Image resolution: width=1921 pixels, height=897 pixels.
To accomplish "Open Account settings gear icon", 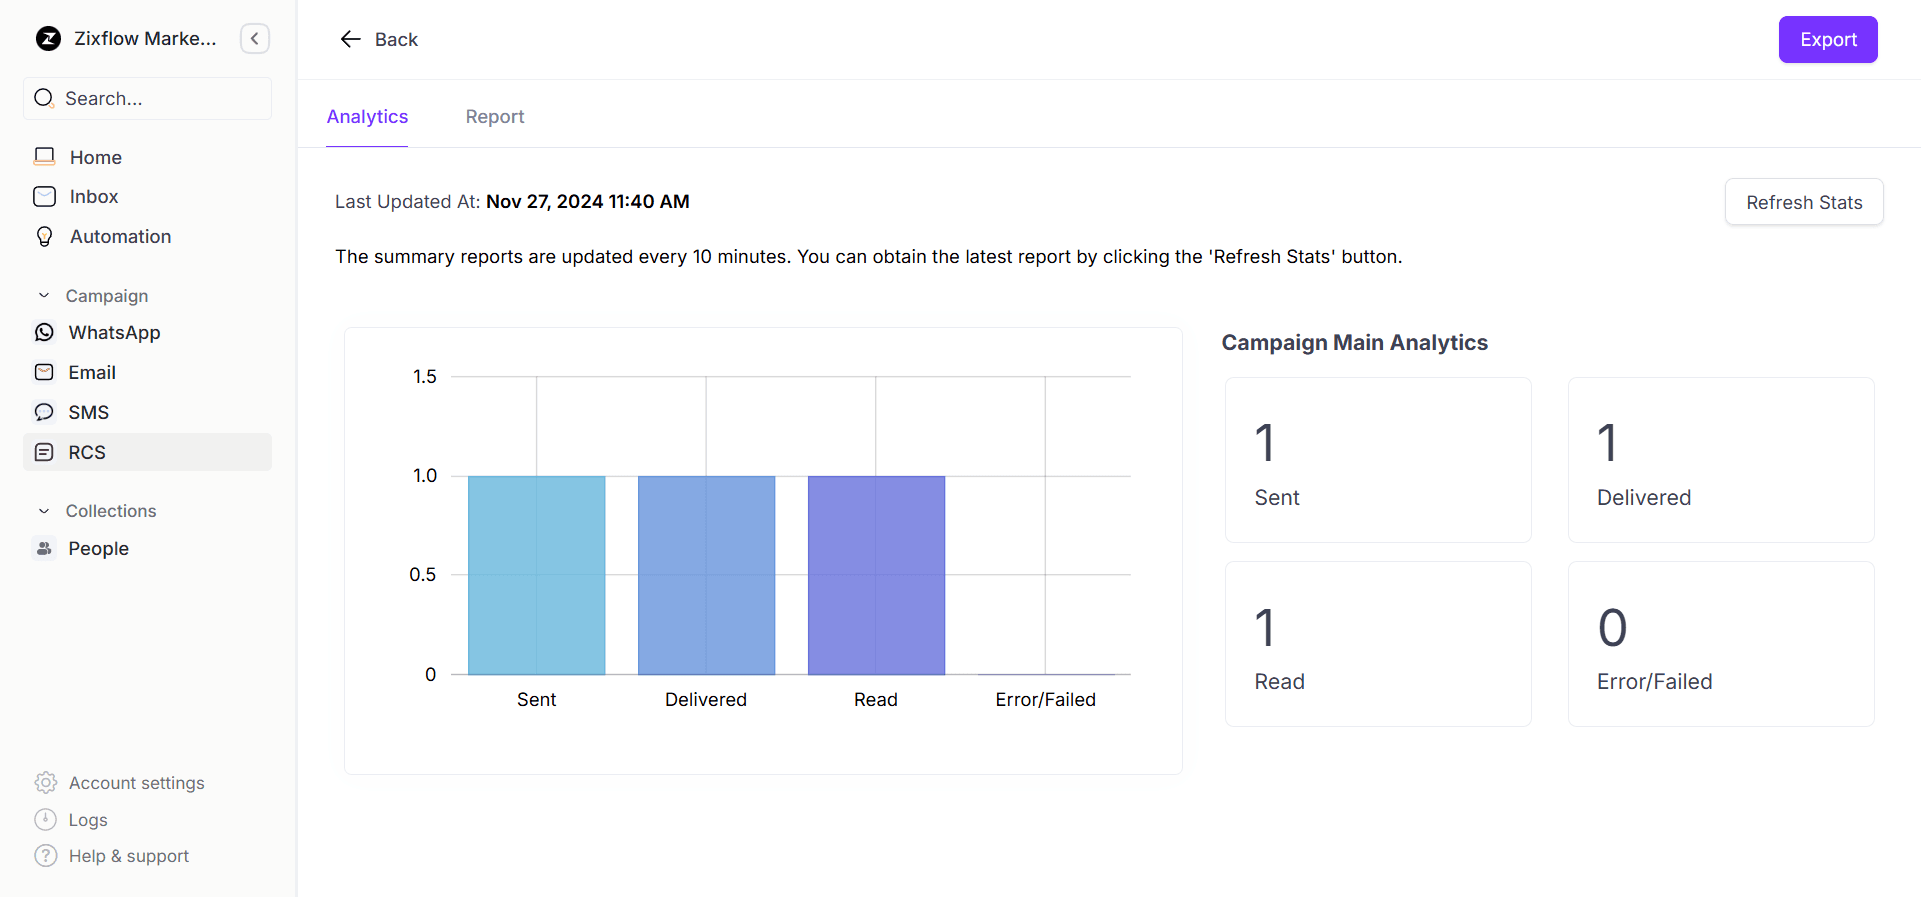I will pos(46,783).
